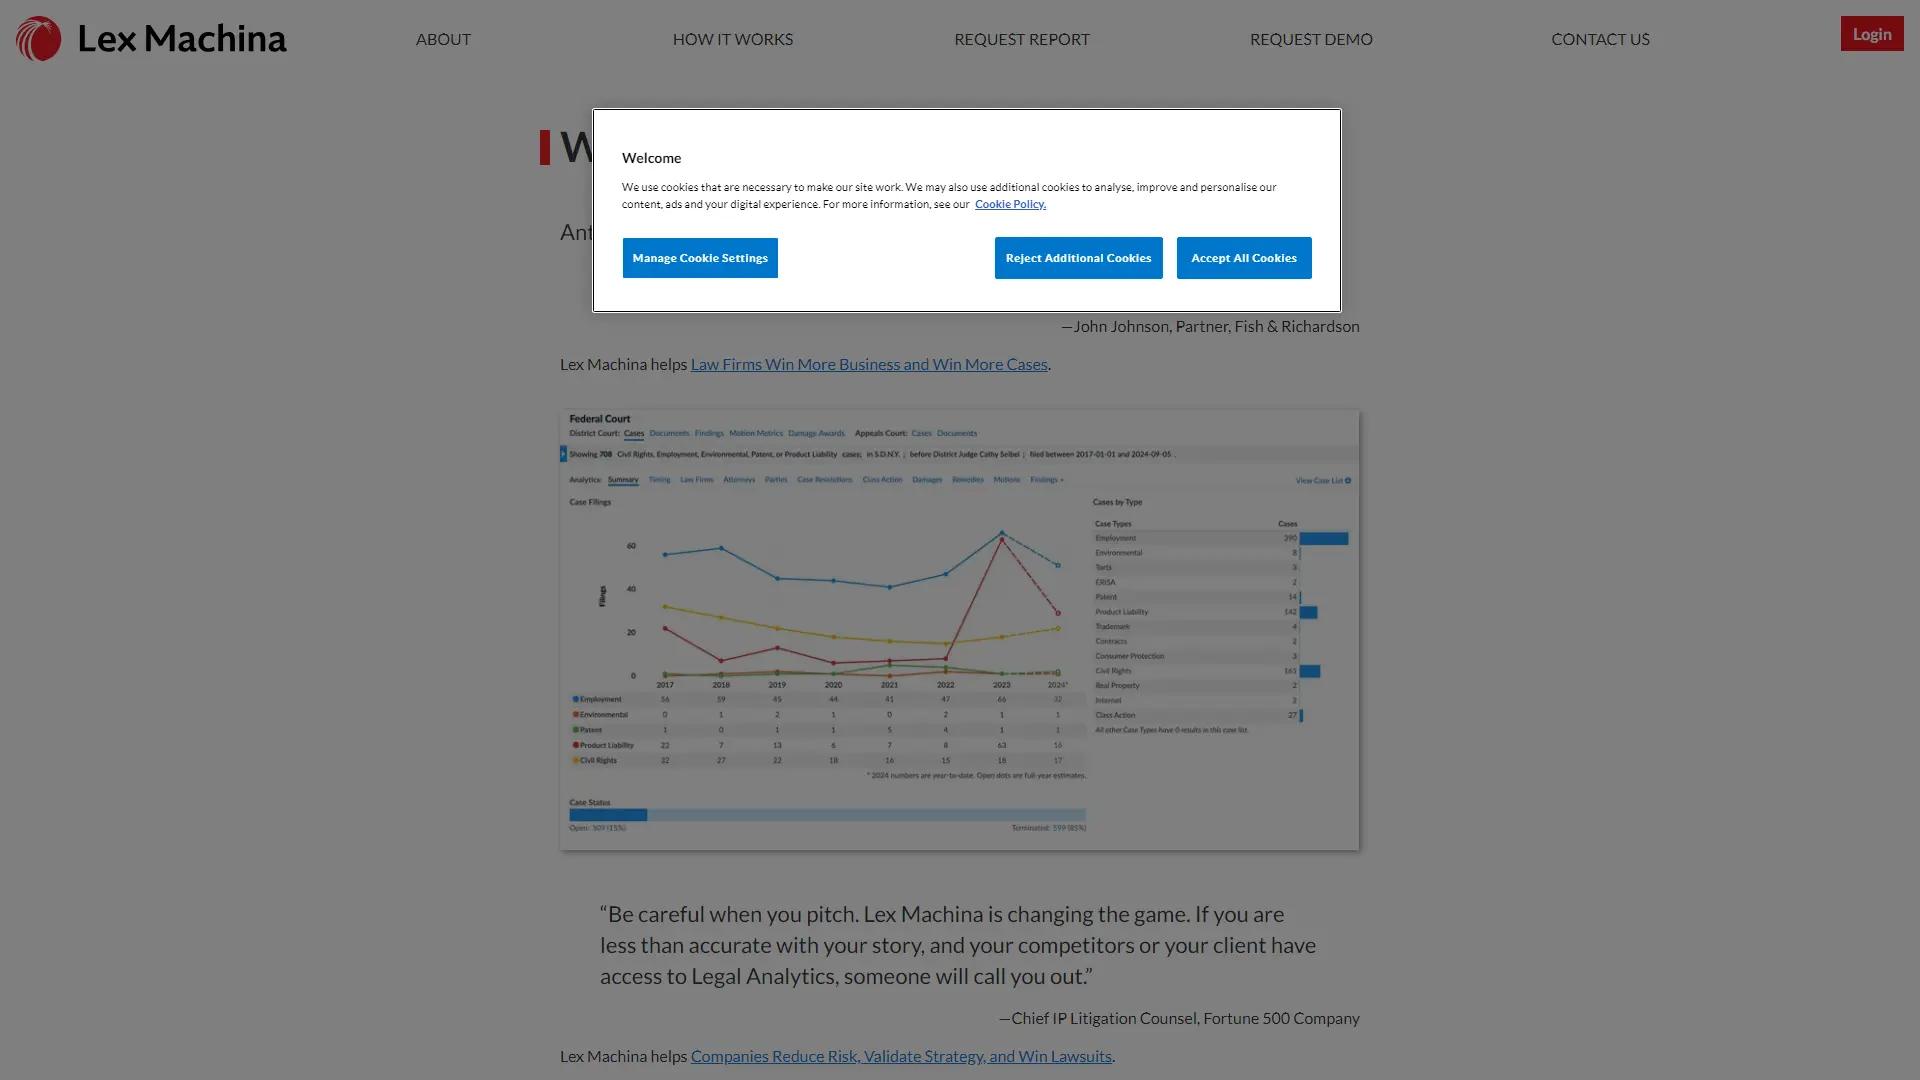Image resolution: width=1920 pixels, height=1080 pixels.
Task: Navigate to Contact Us
Action: tap(1599, 39)
